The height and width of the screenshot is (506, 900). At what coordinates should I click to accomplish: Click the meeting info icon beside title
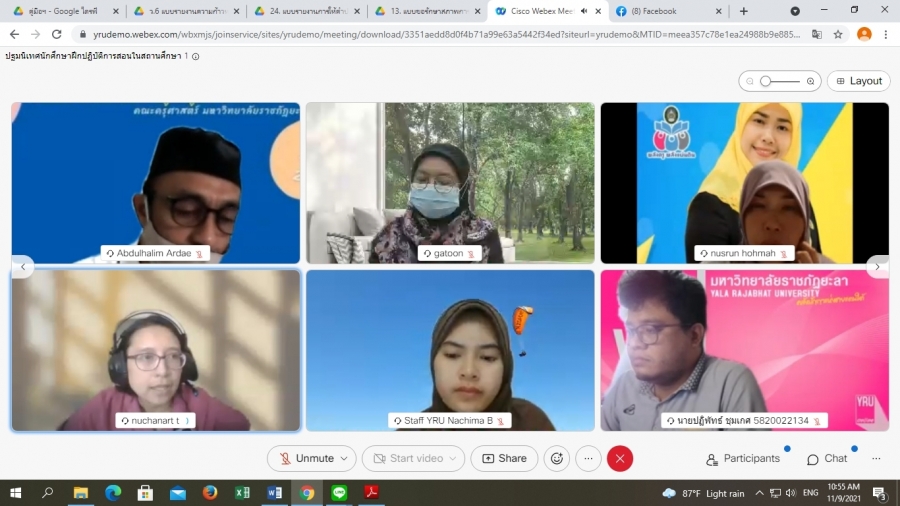click(195, 56)
